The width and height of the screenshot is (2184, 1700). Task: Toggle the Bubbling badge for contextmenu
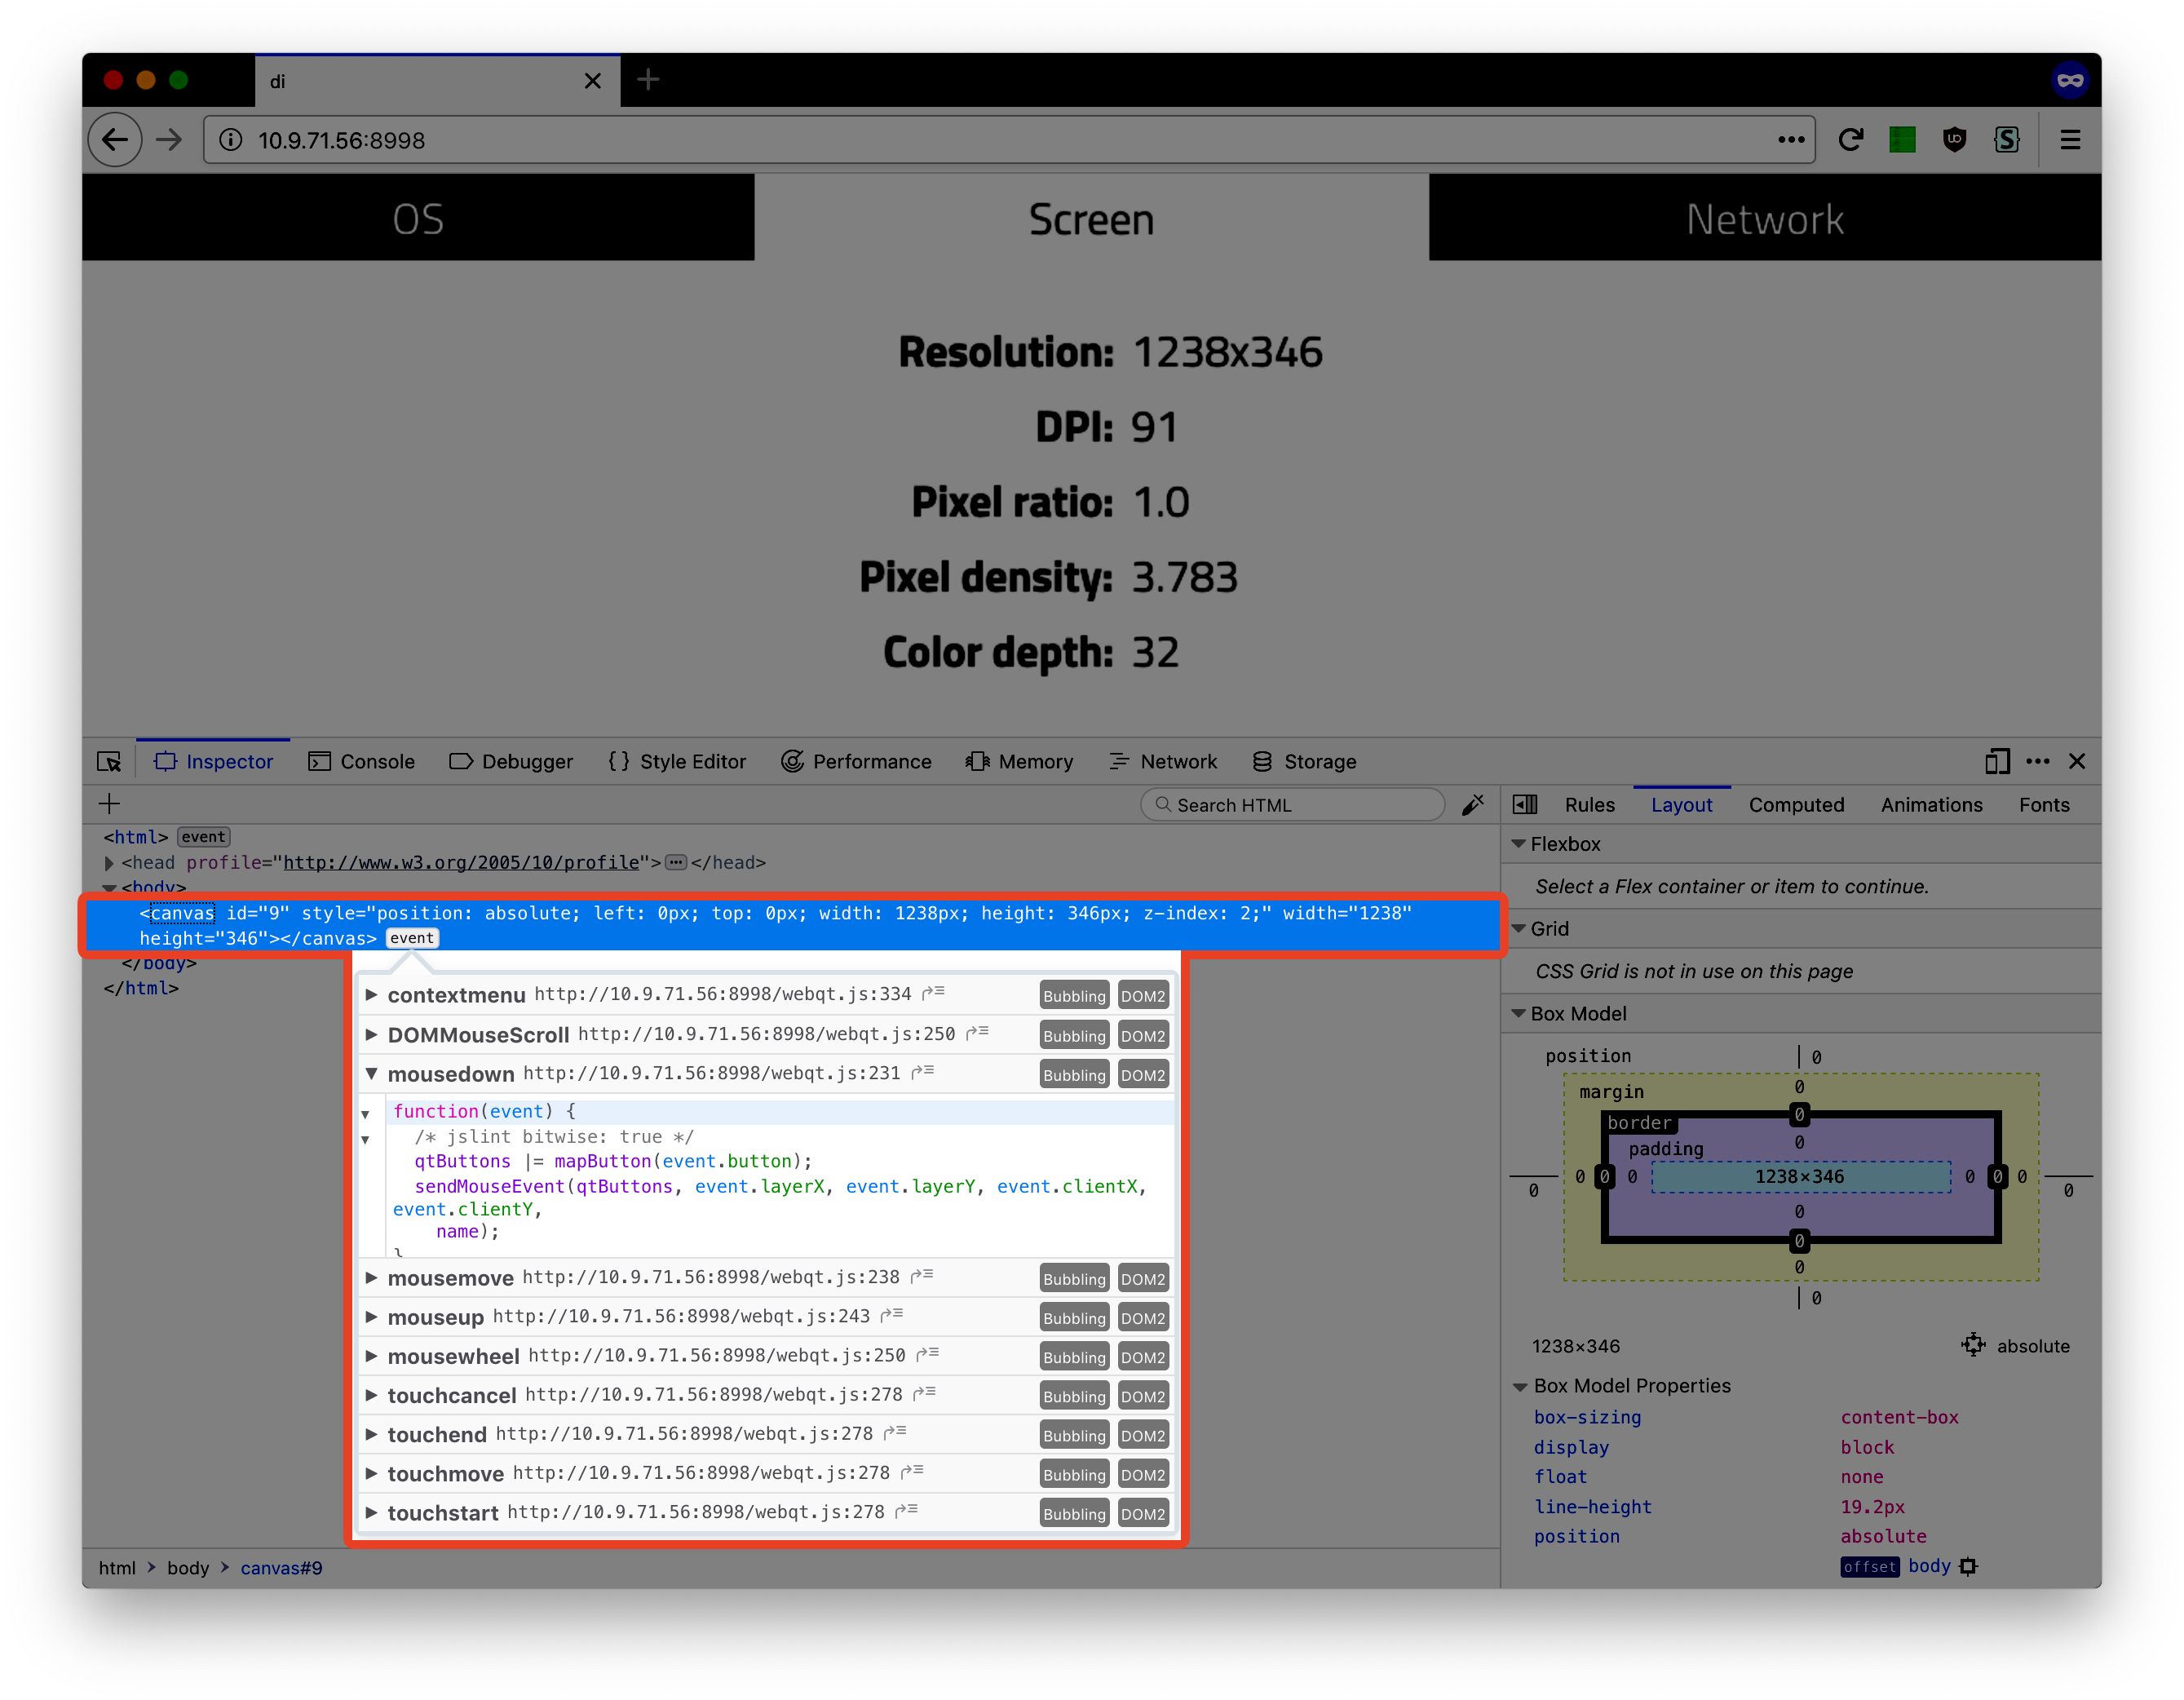point(1074,996)
